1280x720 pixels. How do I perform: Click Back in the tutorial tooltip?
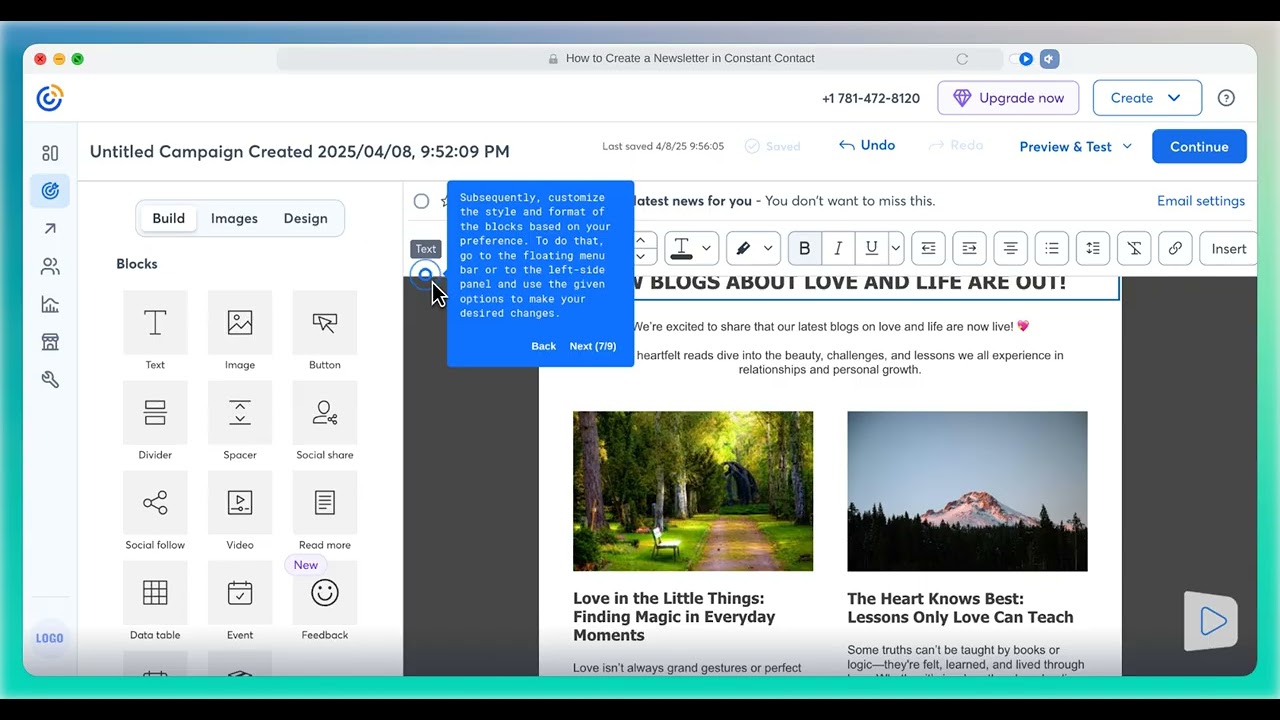[543, 346]
